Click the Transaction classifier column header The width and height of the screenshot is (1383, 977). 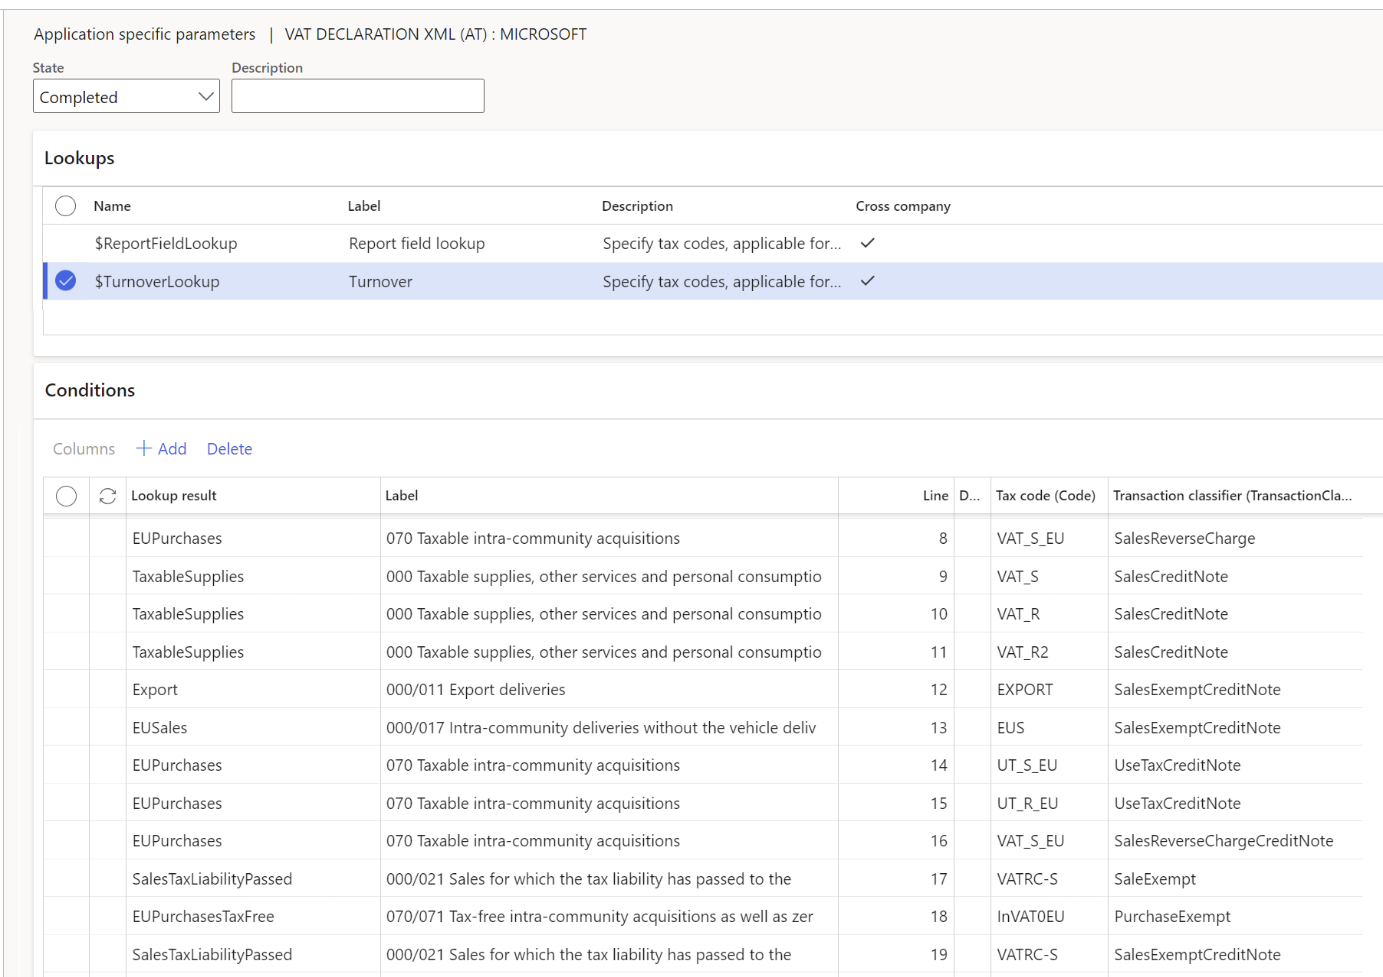pos(1232,496)
